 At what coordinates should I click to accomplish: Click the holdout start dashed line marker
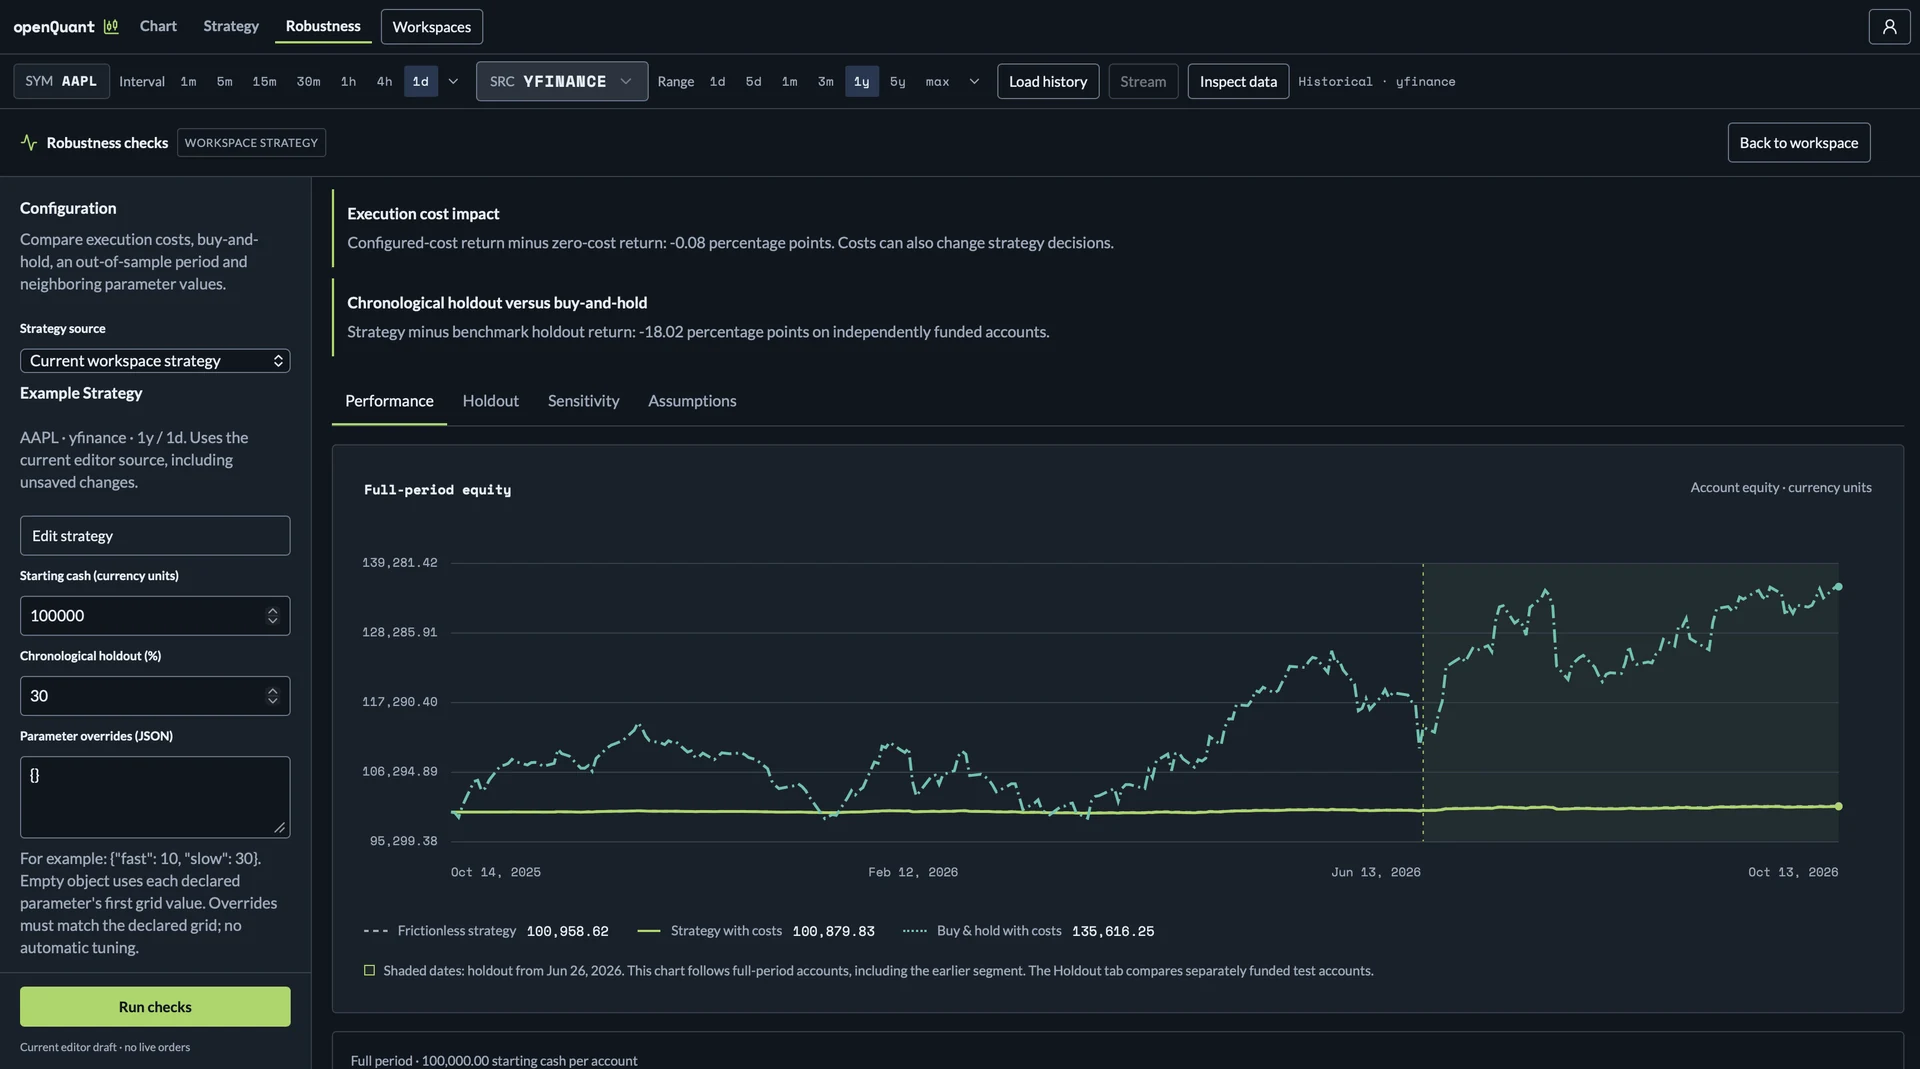pos(1423,702)
